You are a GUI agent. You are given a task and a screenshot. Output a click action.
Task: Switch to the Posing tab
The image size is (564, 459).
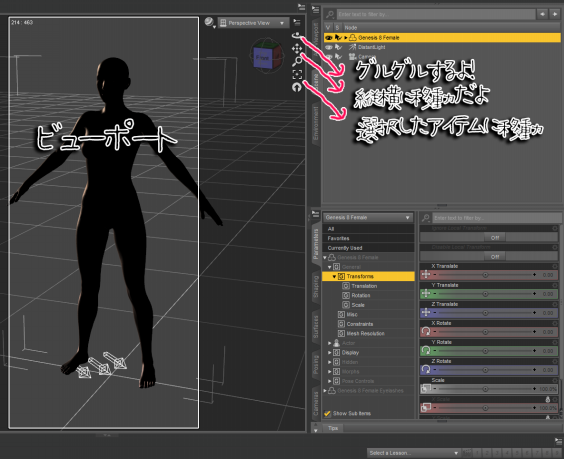[315, 365]
